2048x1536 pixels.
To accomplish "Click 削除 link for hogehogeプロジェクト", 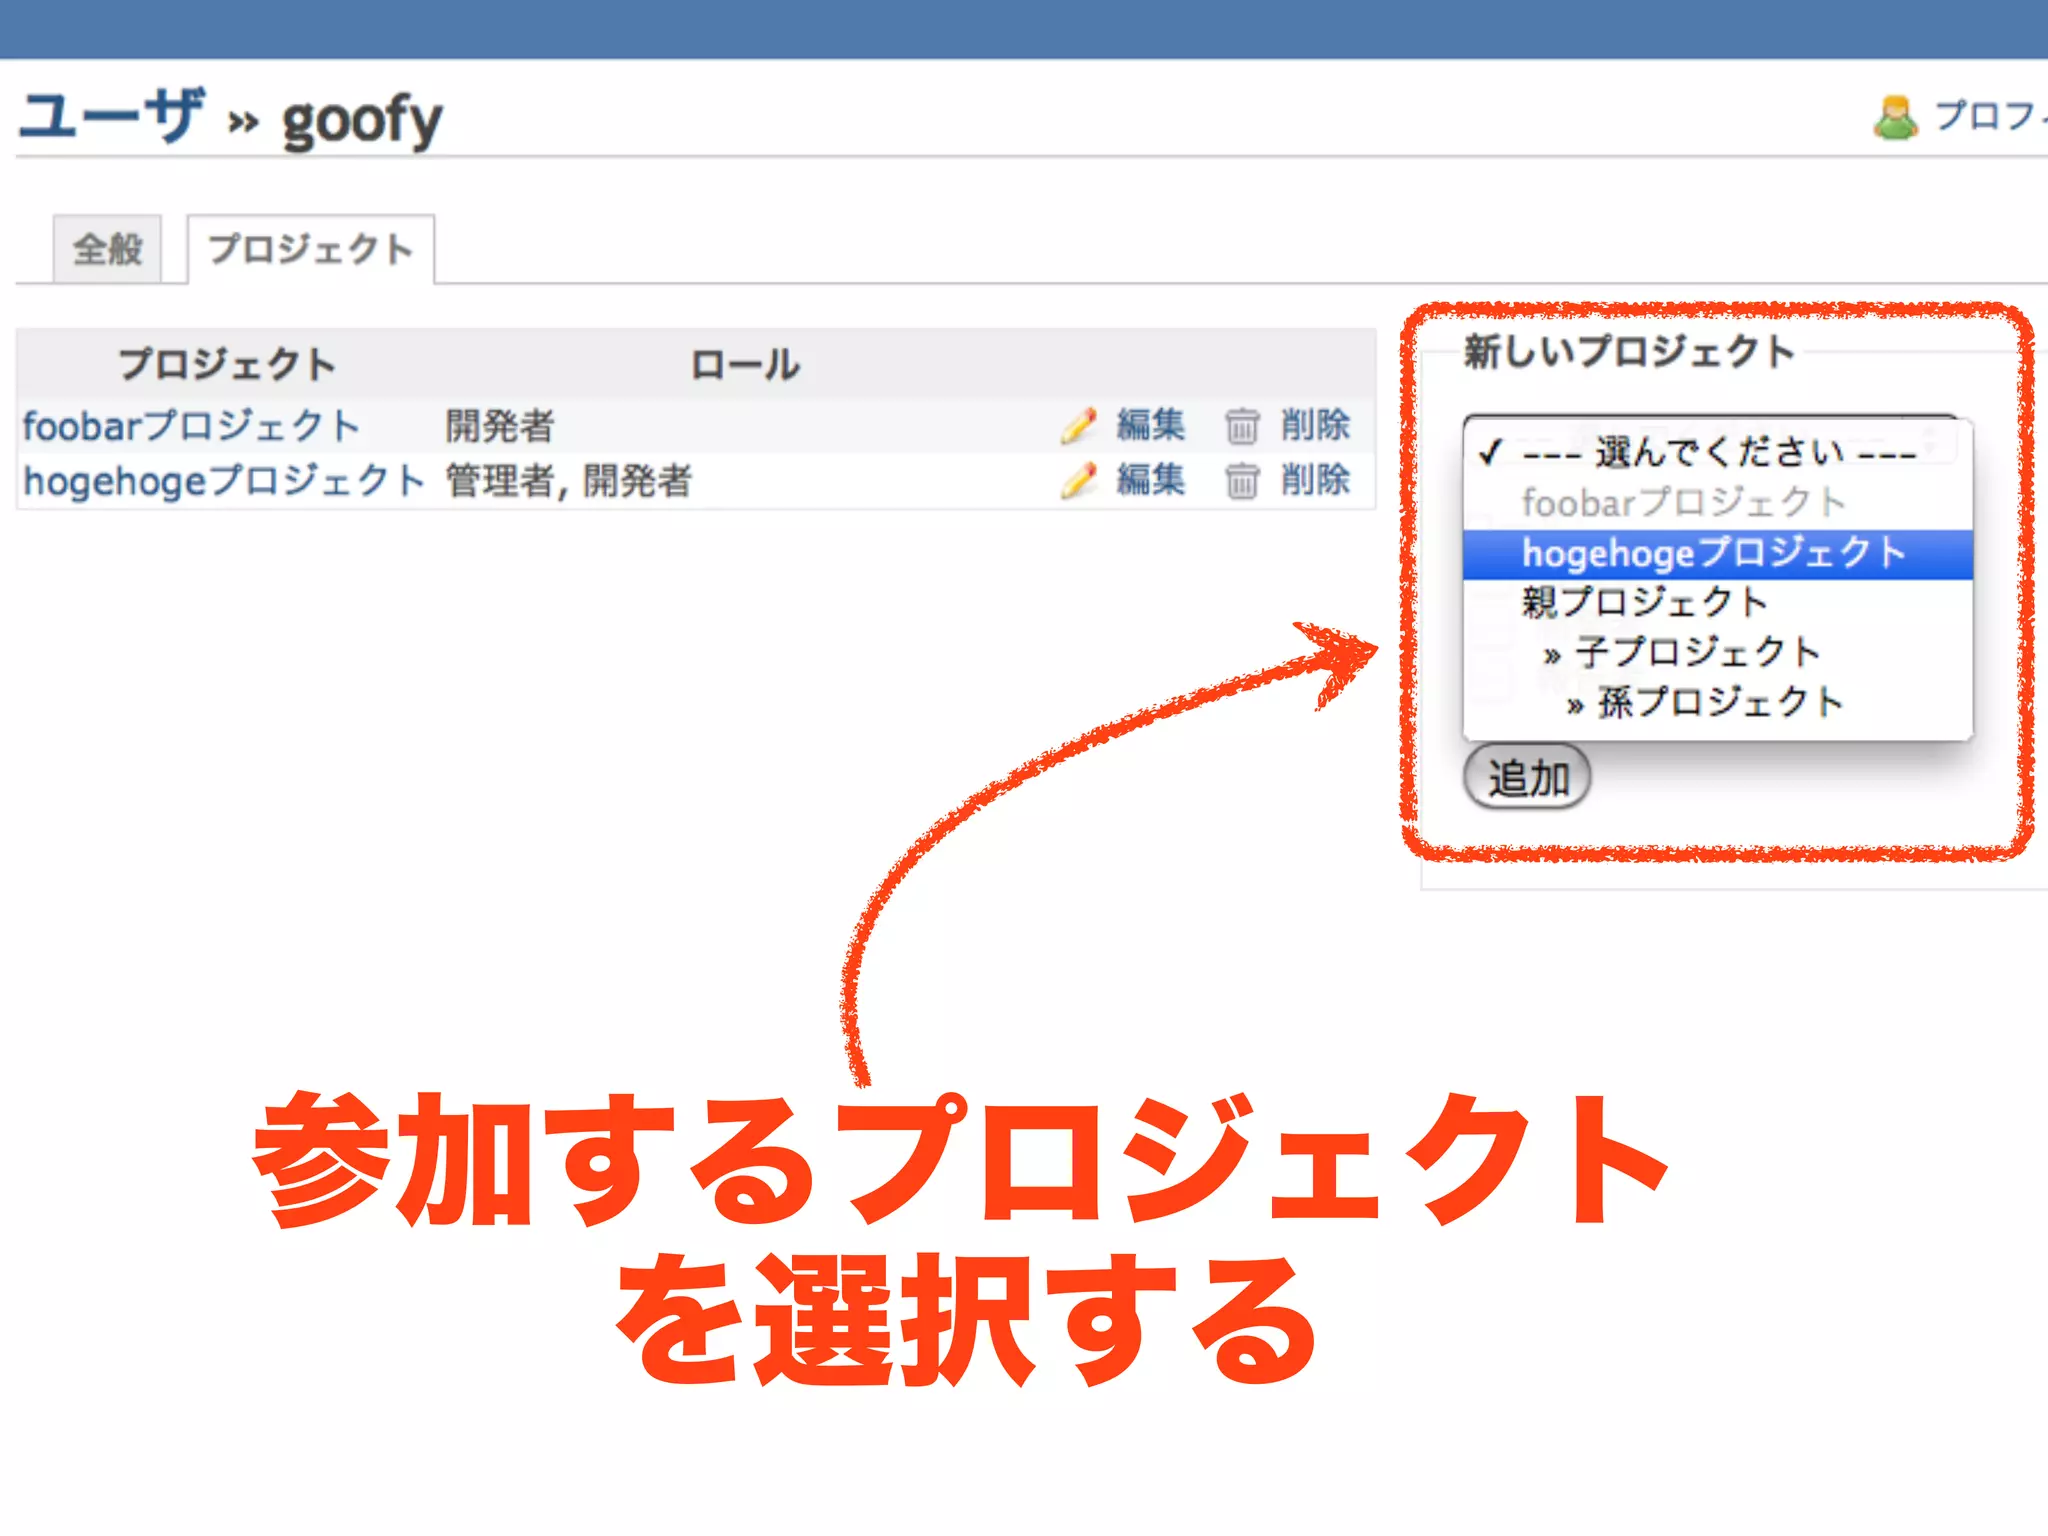I will 1315,480.
